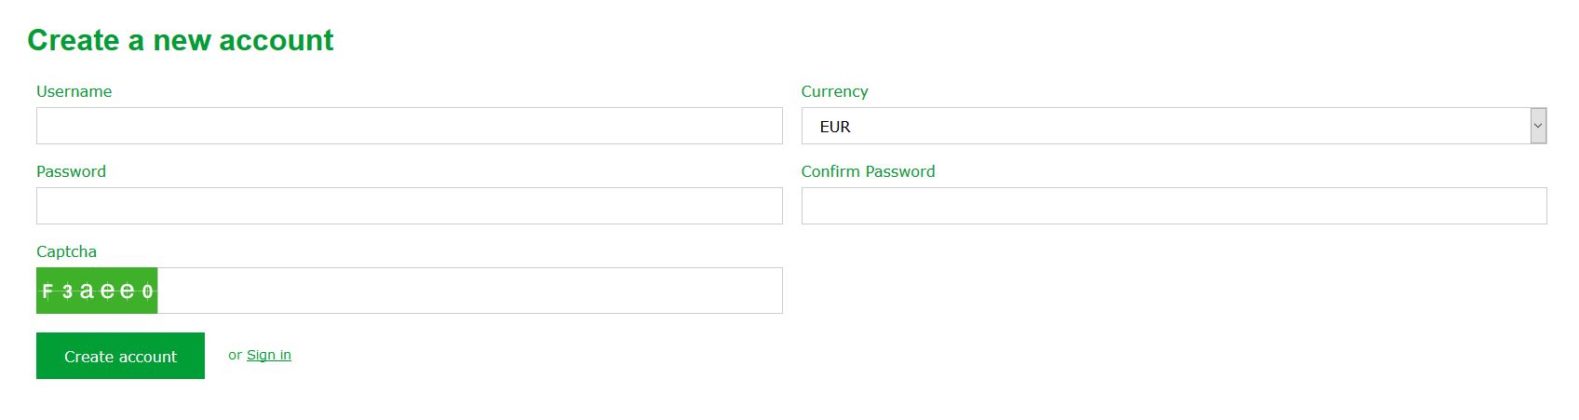Open the Currency combo box showing EUR
This screenshot has height=420, width=1579.
click(x=1174, y=126)
